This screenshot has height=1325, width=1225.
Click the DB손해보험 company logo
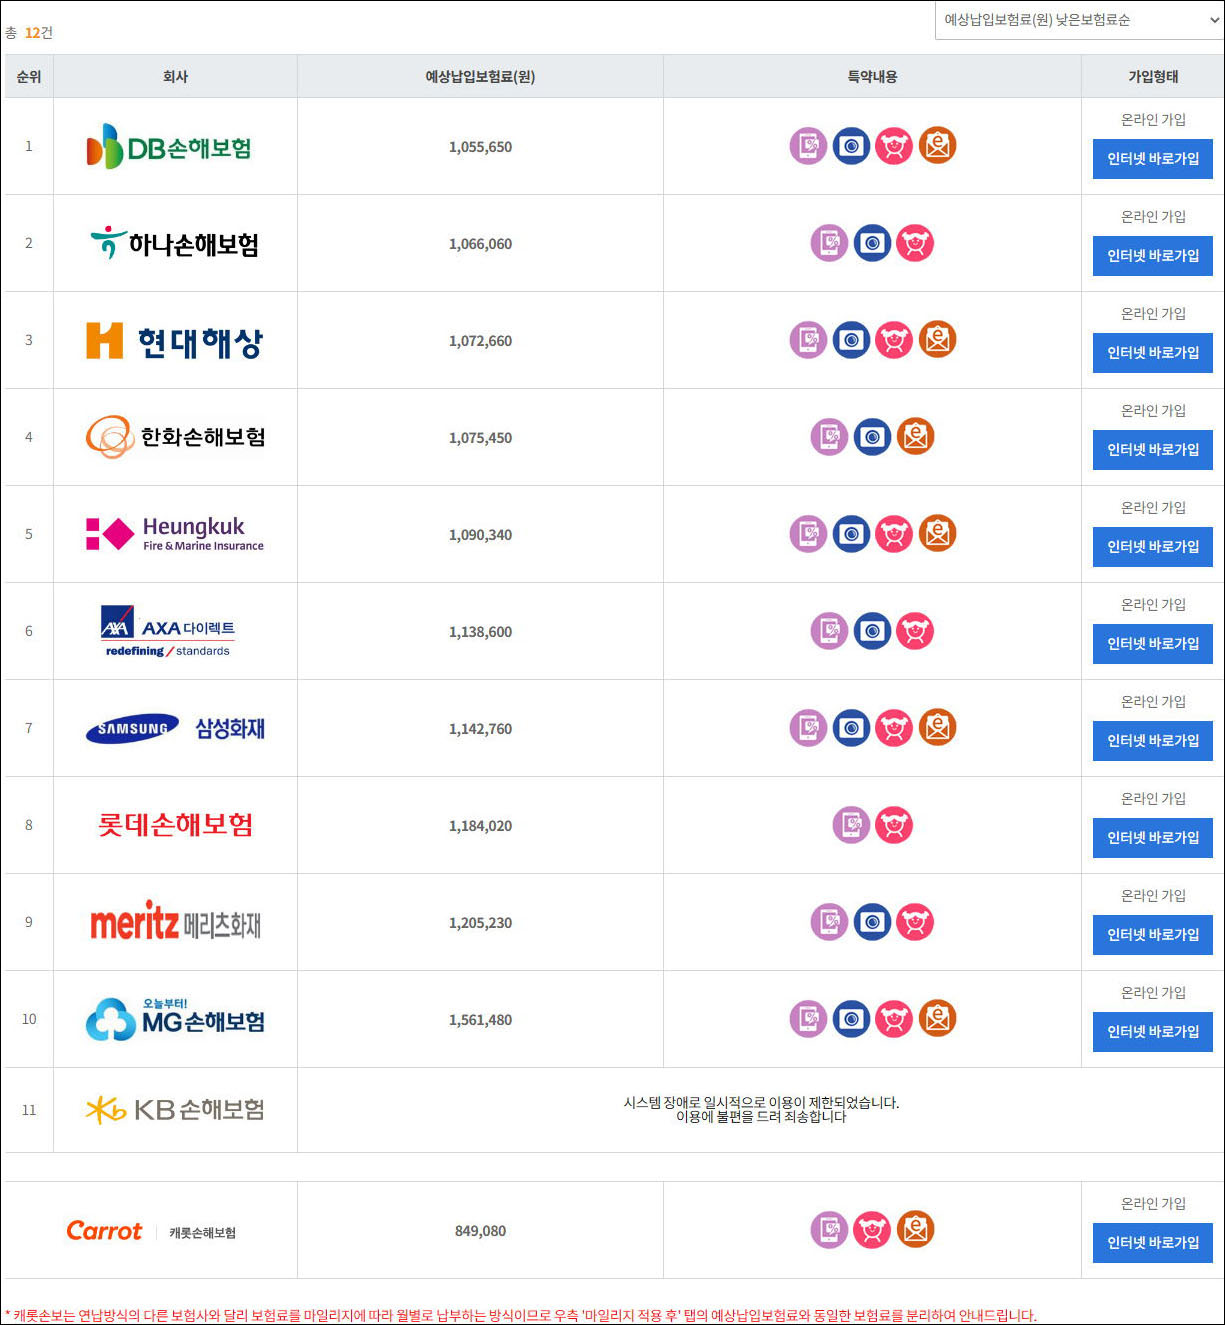click(x=169, y=146)
